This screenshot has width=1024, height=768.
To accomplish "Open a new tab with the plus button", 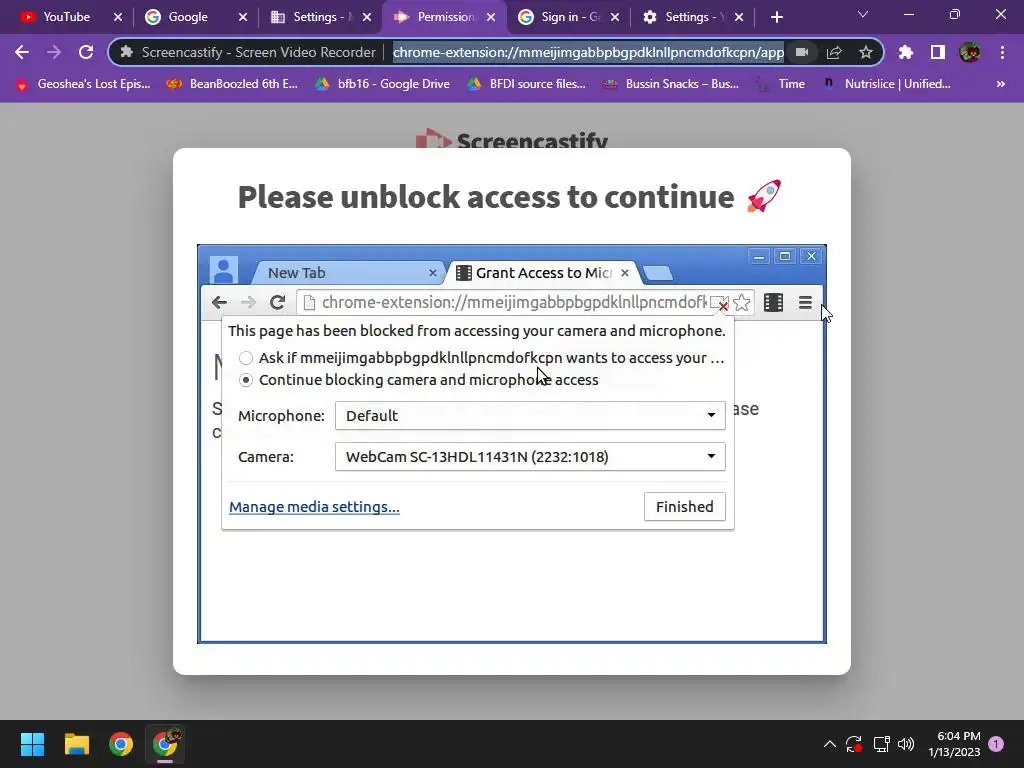I will coord(776,17).
